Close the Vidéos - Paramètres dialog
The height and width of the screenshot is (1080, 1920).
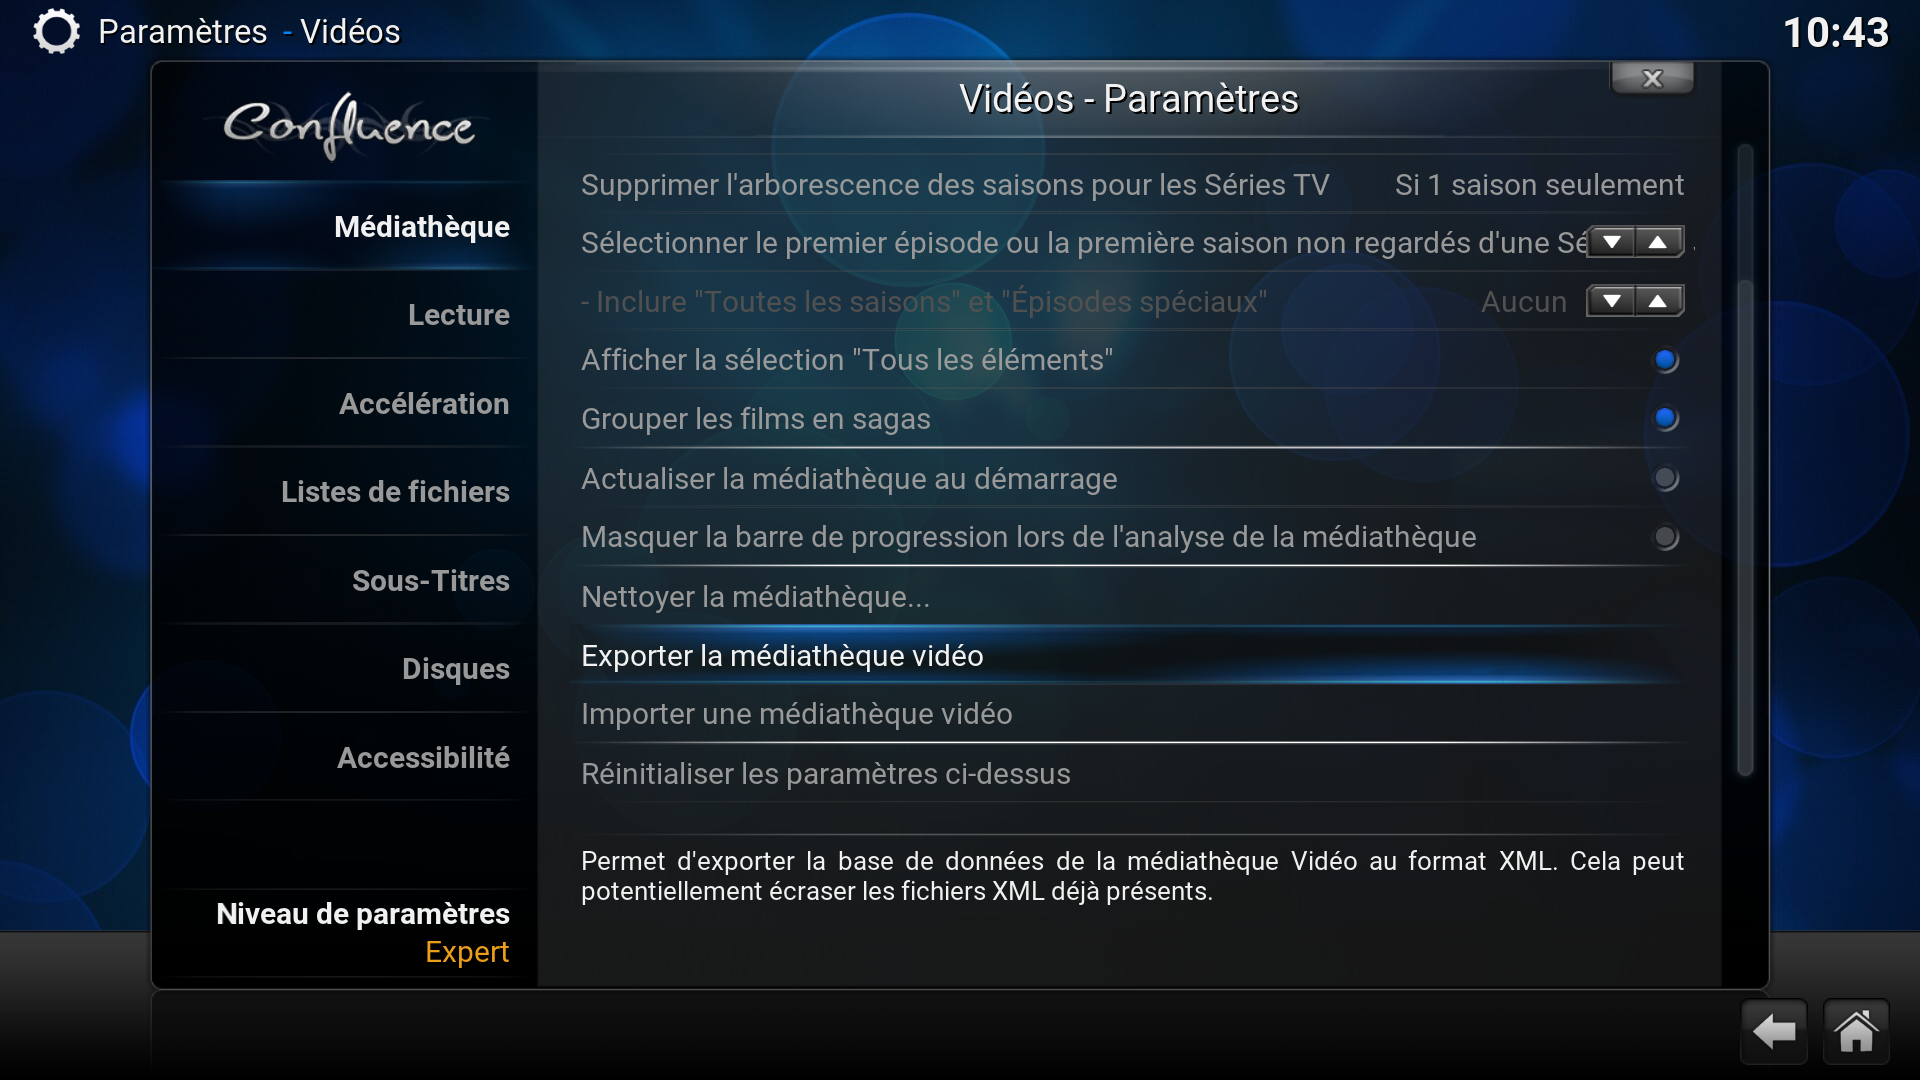coord(1652,78)
